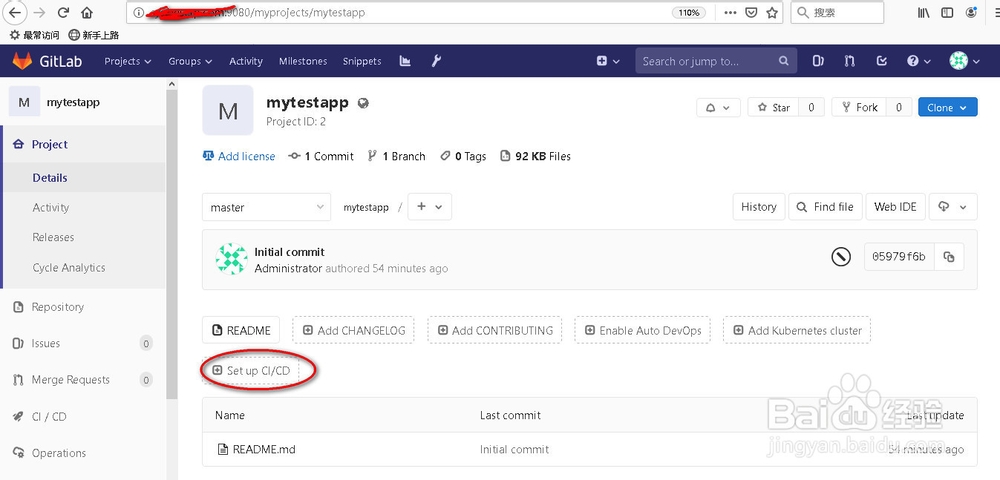Screen dimensions: 1000x480
Task: Click Add CHANGELOG
Action: (353, 330)
